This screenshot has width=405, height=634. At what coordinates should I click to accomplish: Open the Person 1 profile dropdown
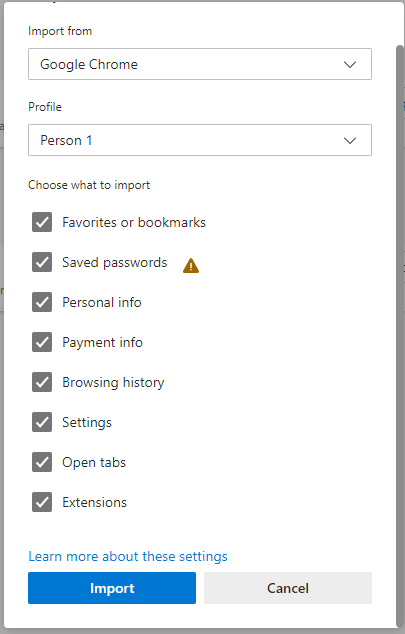click(x=200, y=140)
